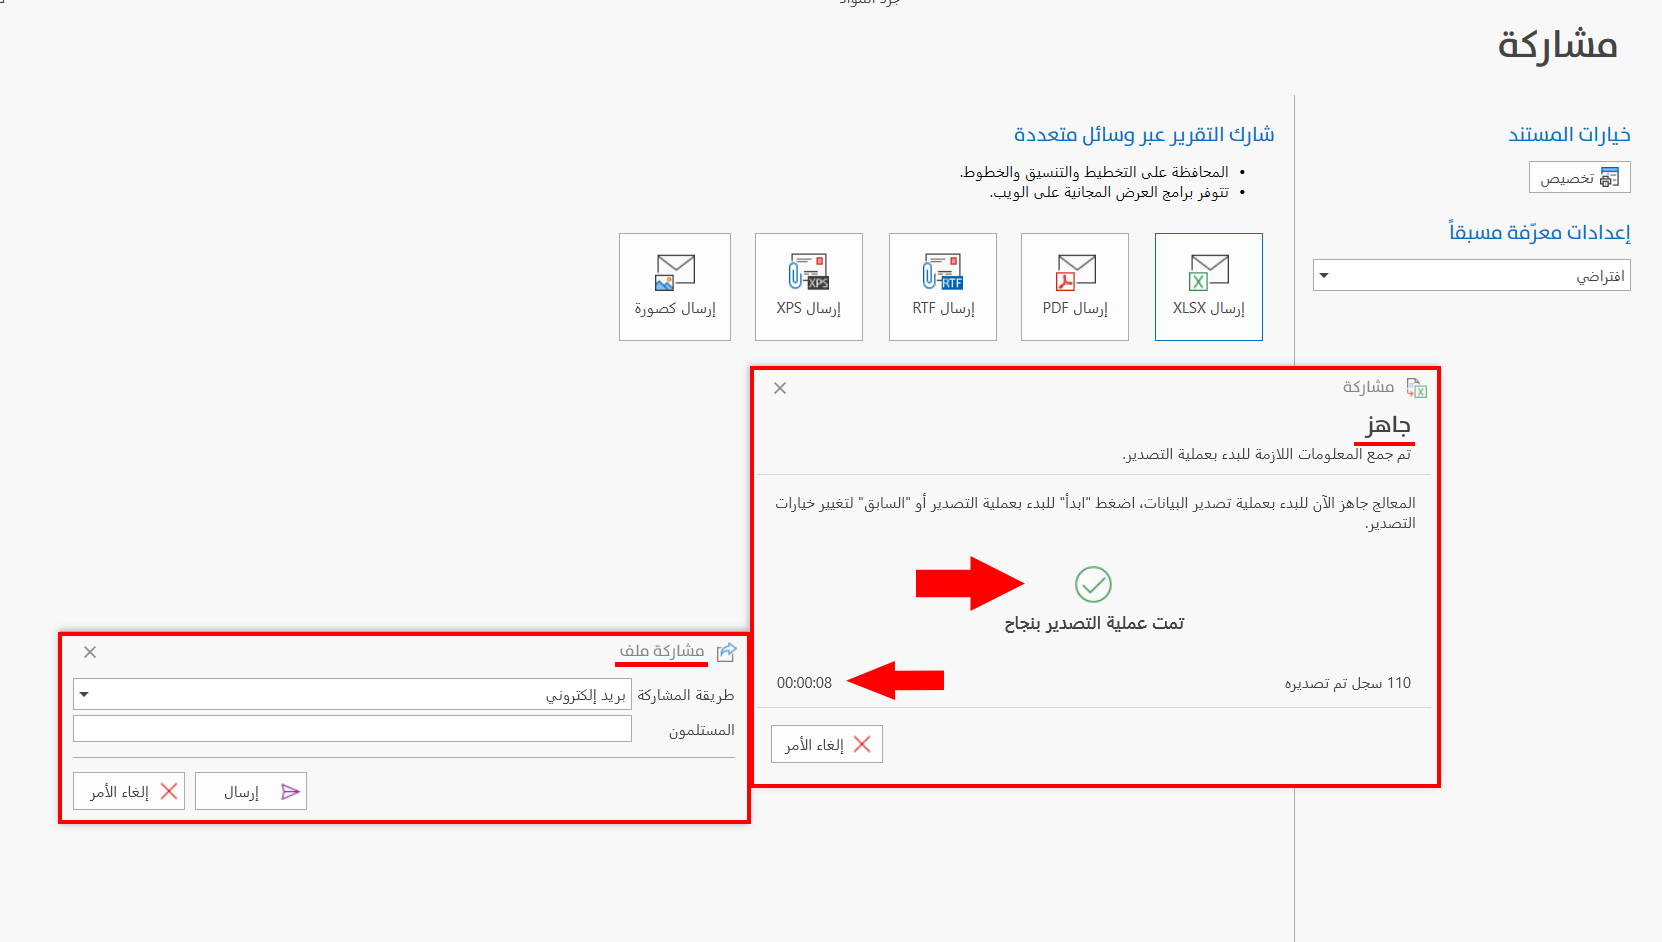
Task: Dismiss the مشاركة ملف panel
Action: (90, 651)
